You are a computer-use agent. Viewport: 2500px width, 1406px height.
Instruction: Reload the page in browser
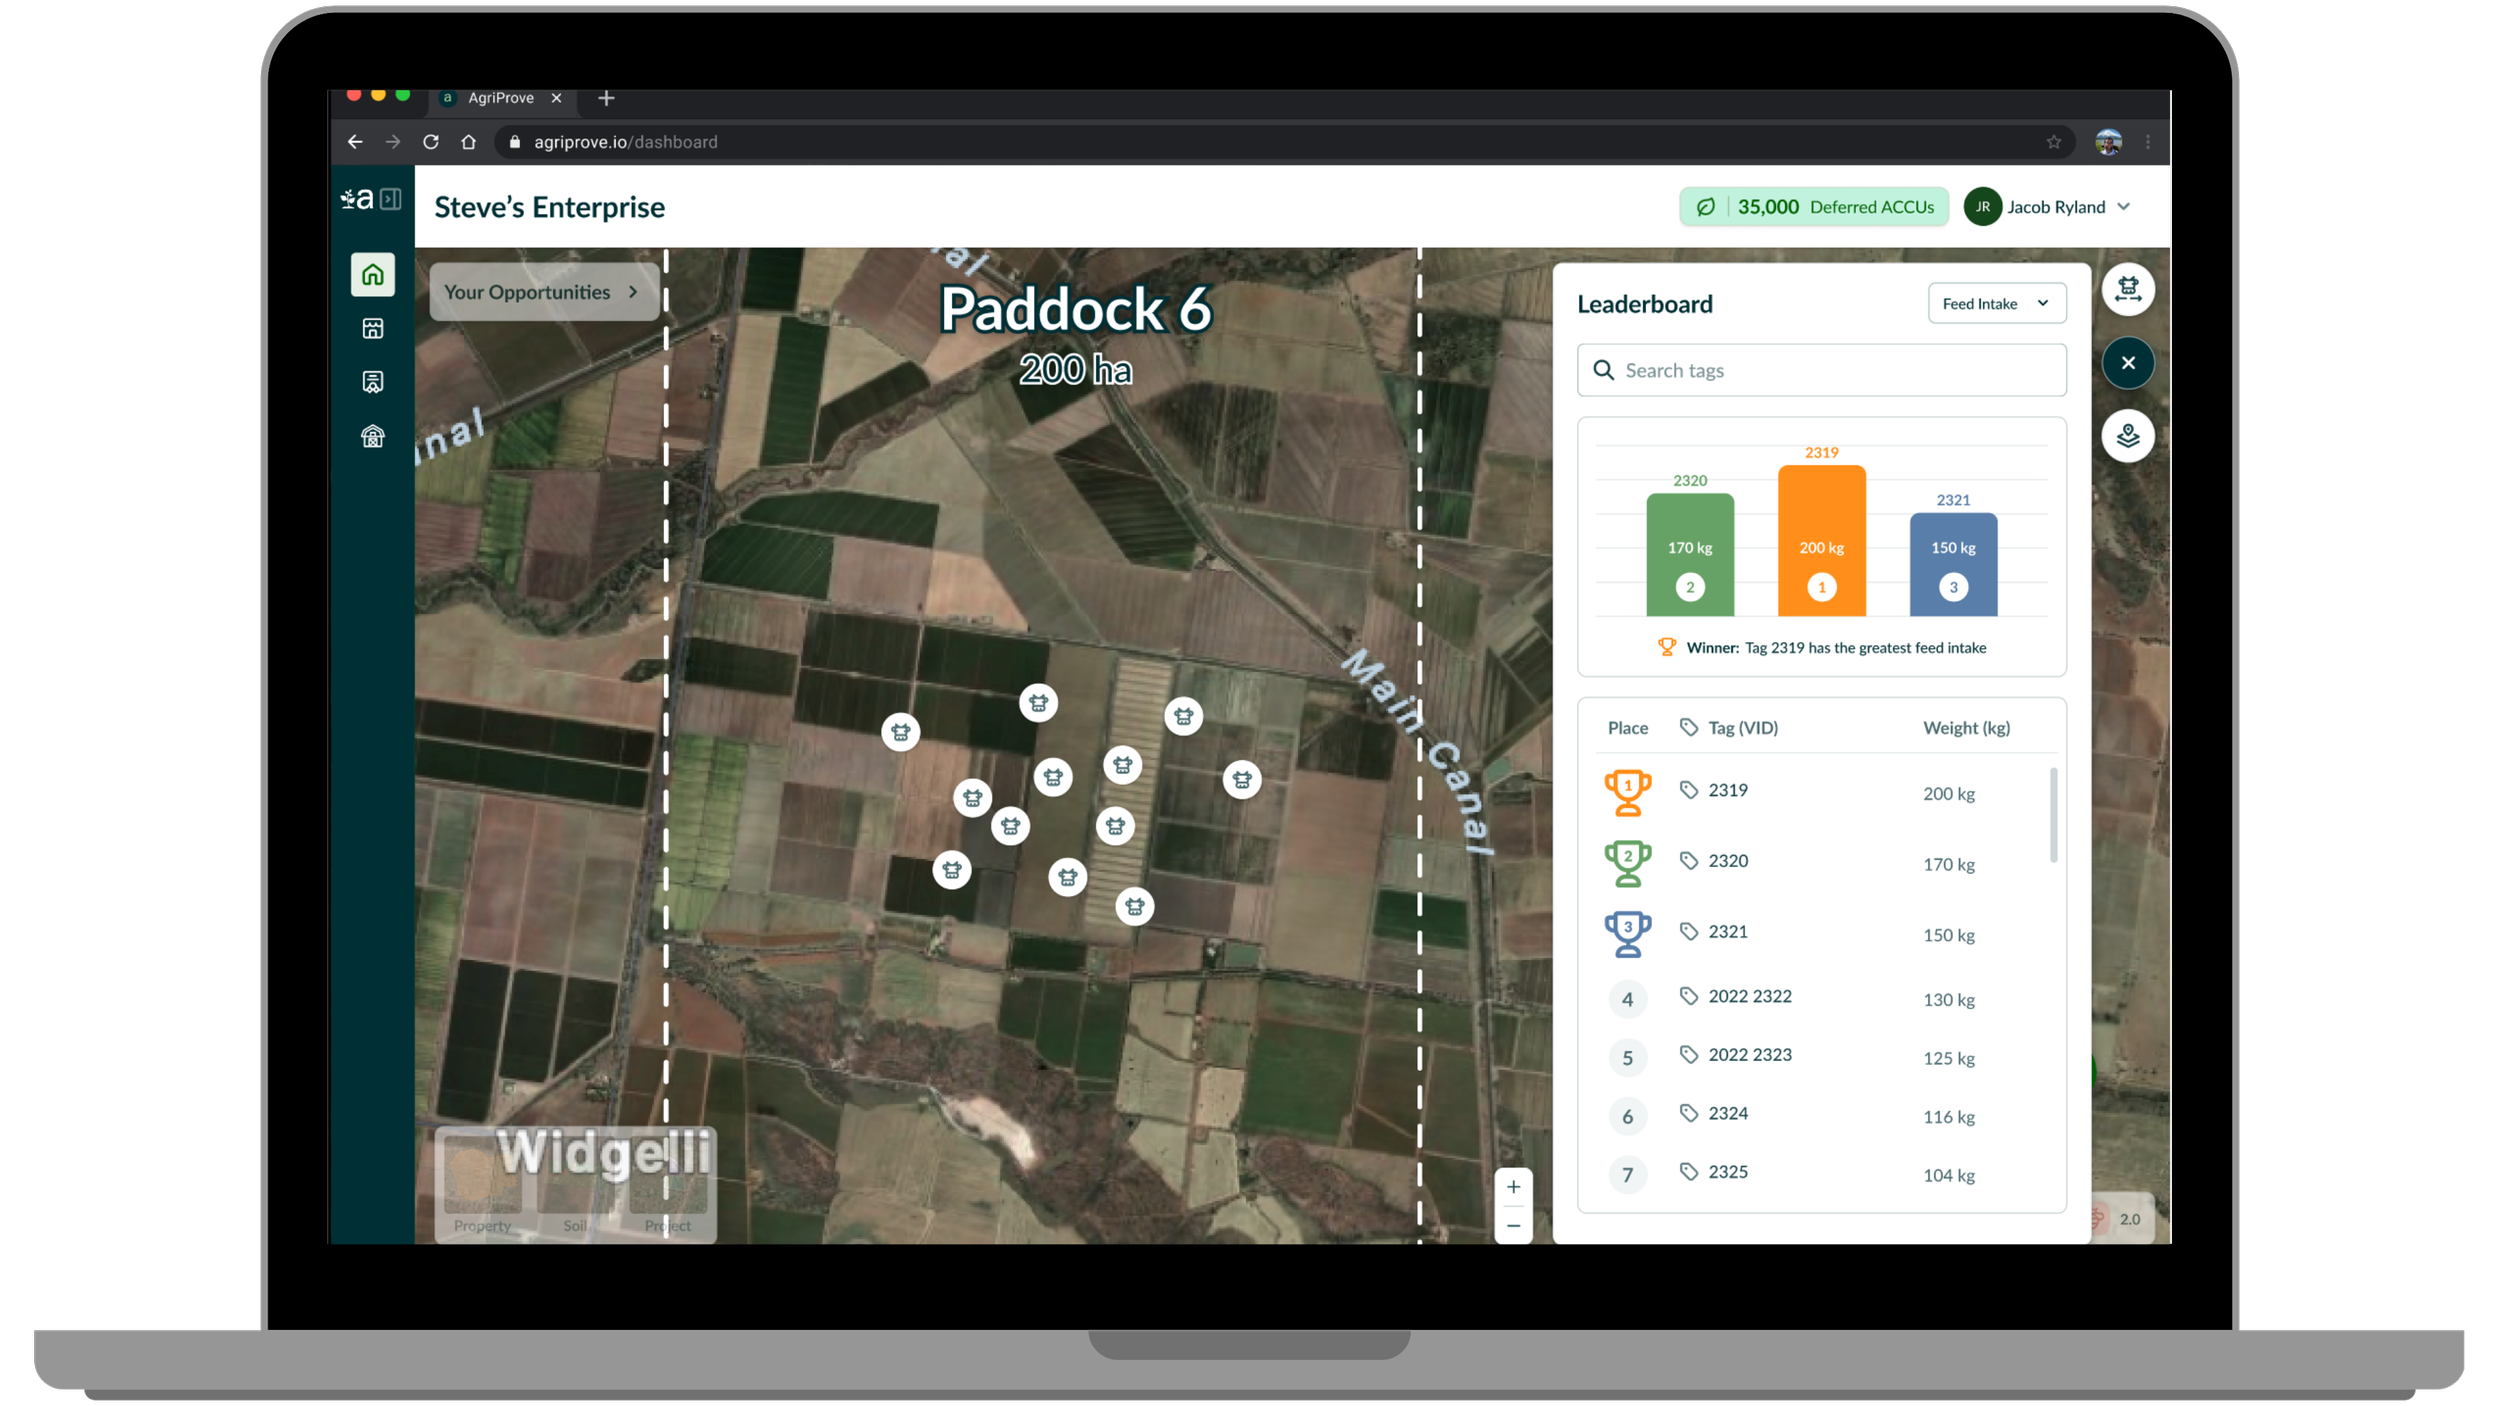click(x=431, y=142)
